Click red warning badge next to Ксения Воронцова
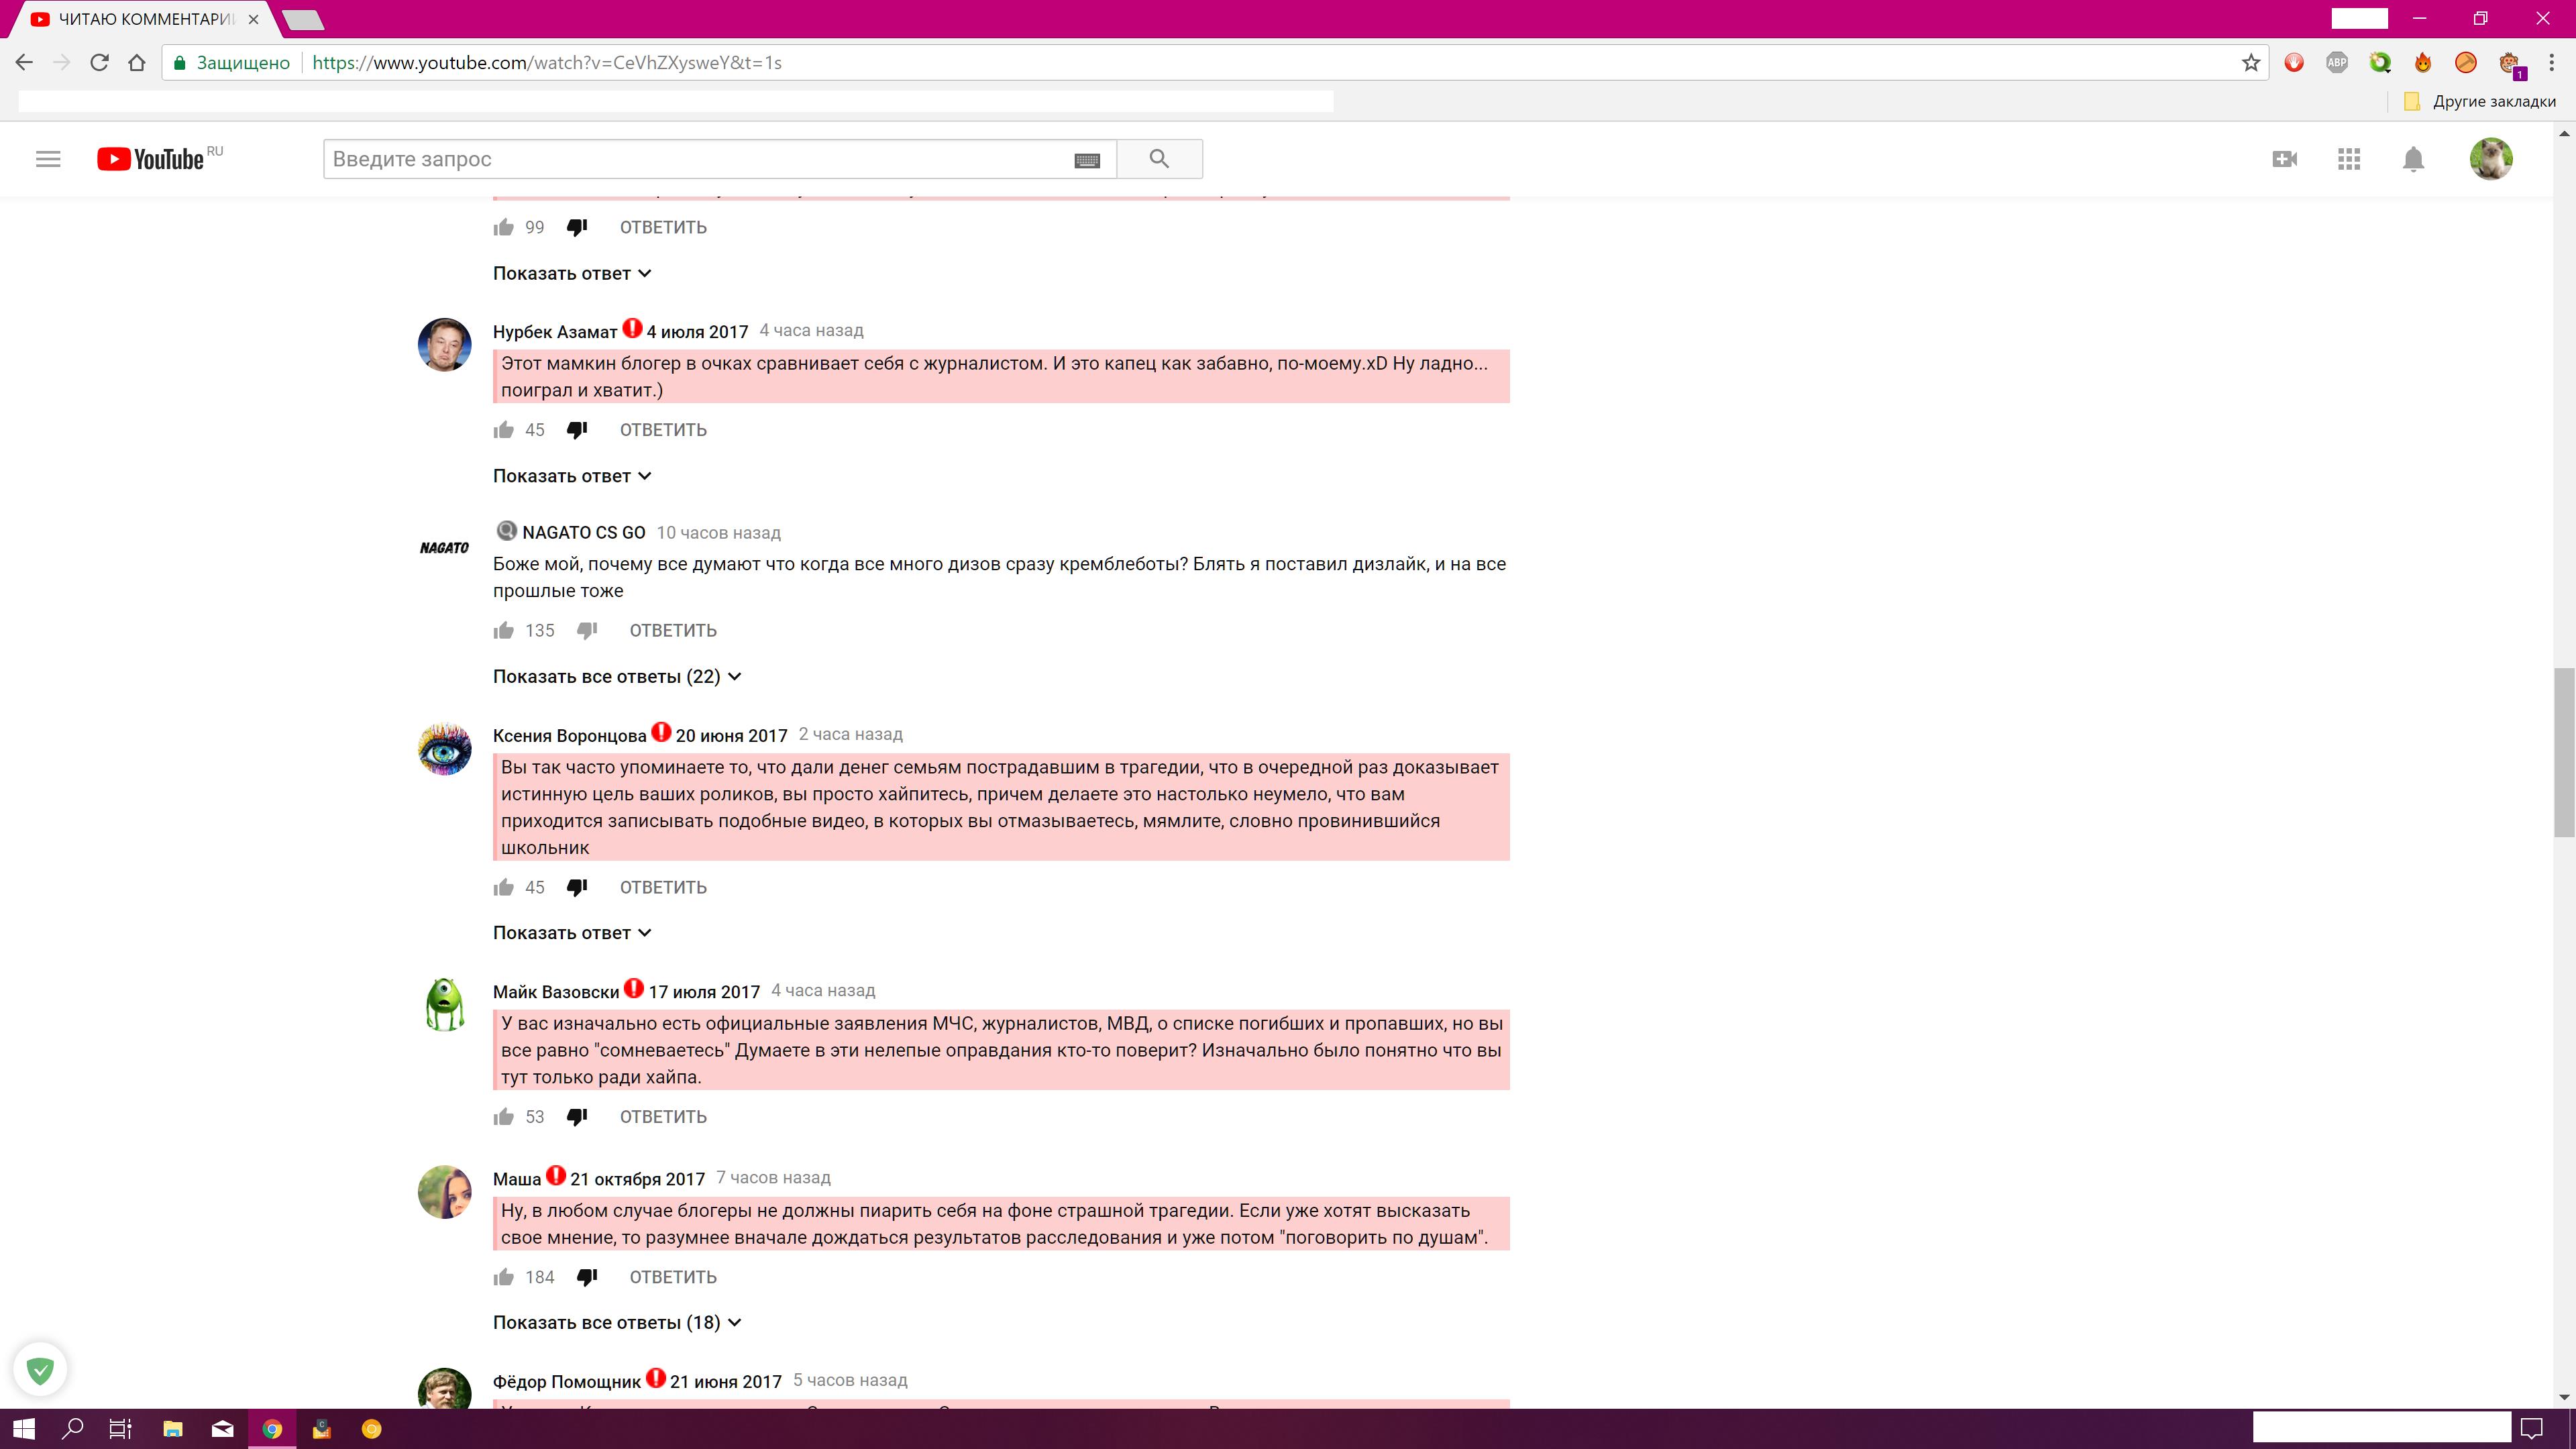 coord(661,732)
